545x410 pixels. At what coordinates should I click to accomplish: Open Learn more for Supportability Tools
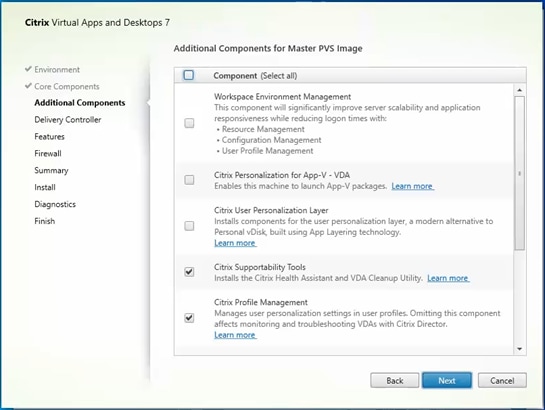448,278
